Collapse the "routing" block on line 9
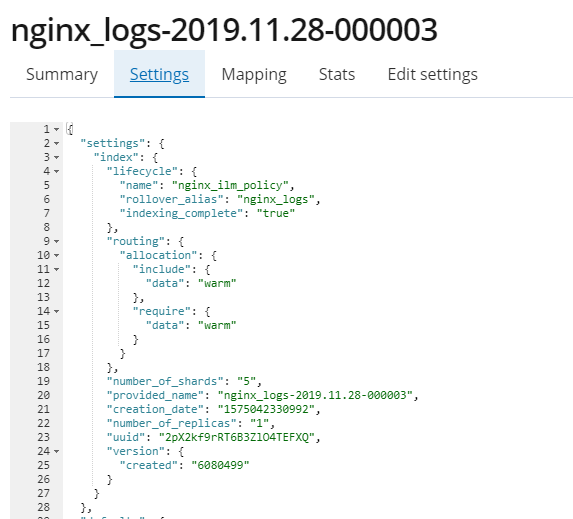This screenshot has height=519, width=573. (x=57, y=241)
